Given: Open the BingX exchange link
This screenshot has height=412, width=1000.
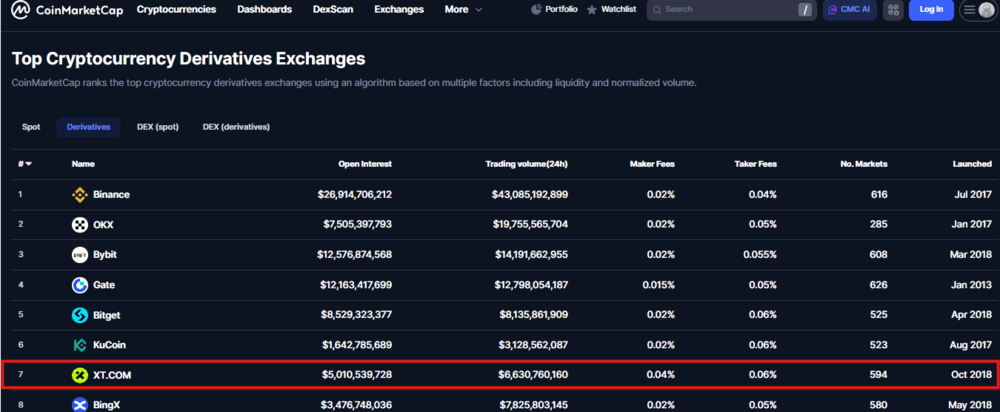Looking at the screenshot, I should [x=108, y=404].
